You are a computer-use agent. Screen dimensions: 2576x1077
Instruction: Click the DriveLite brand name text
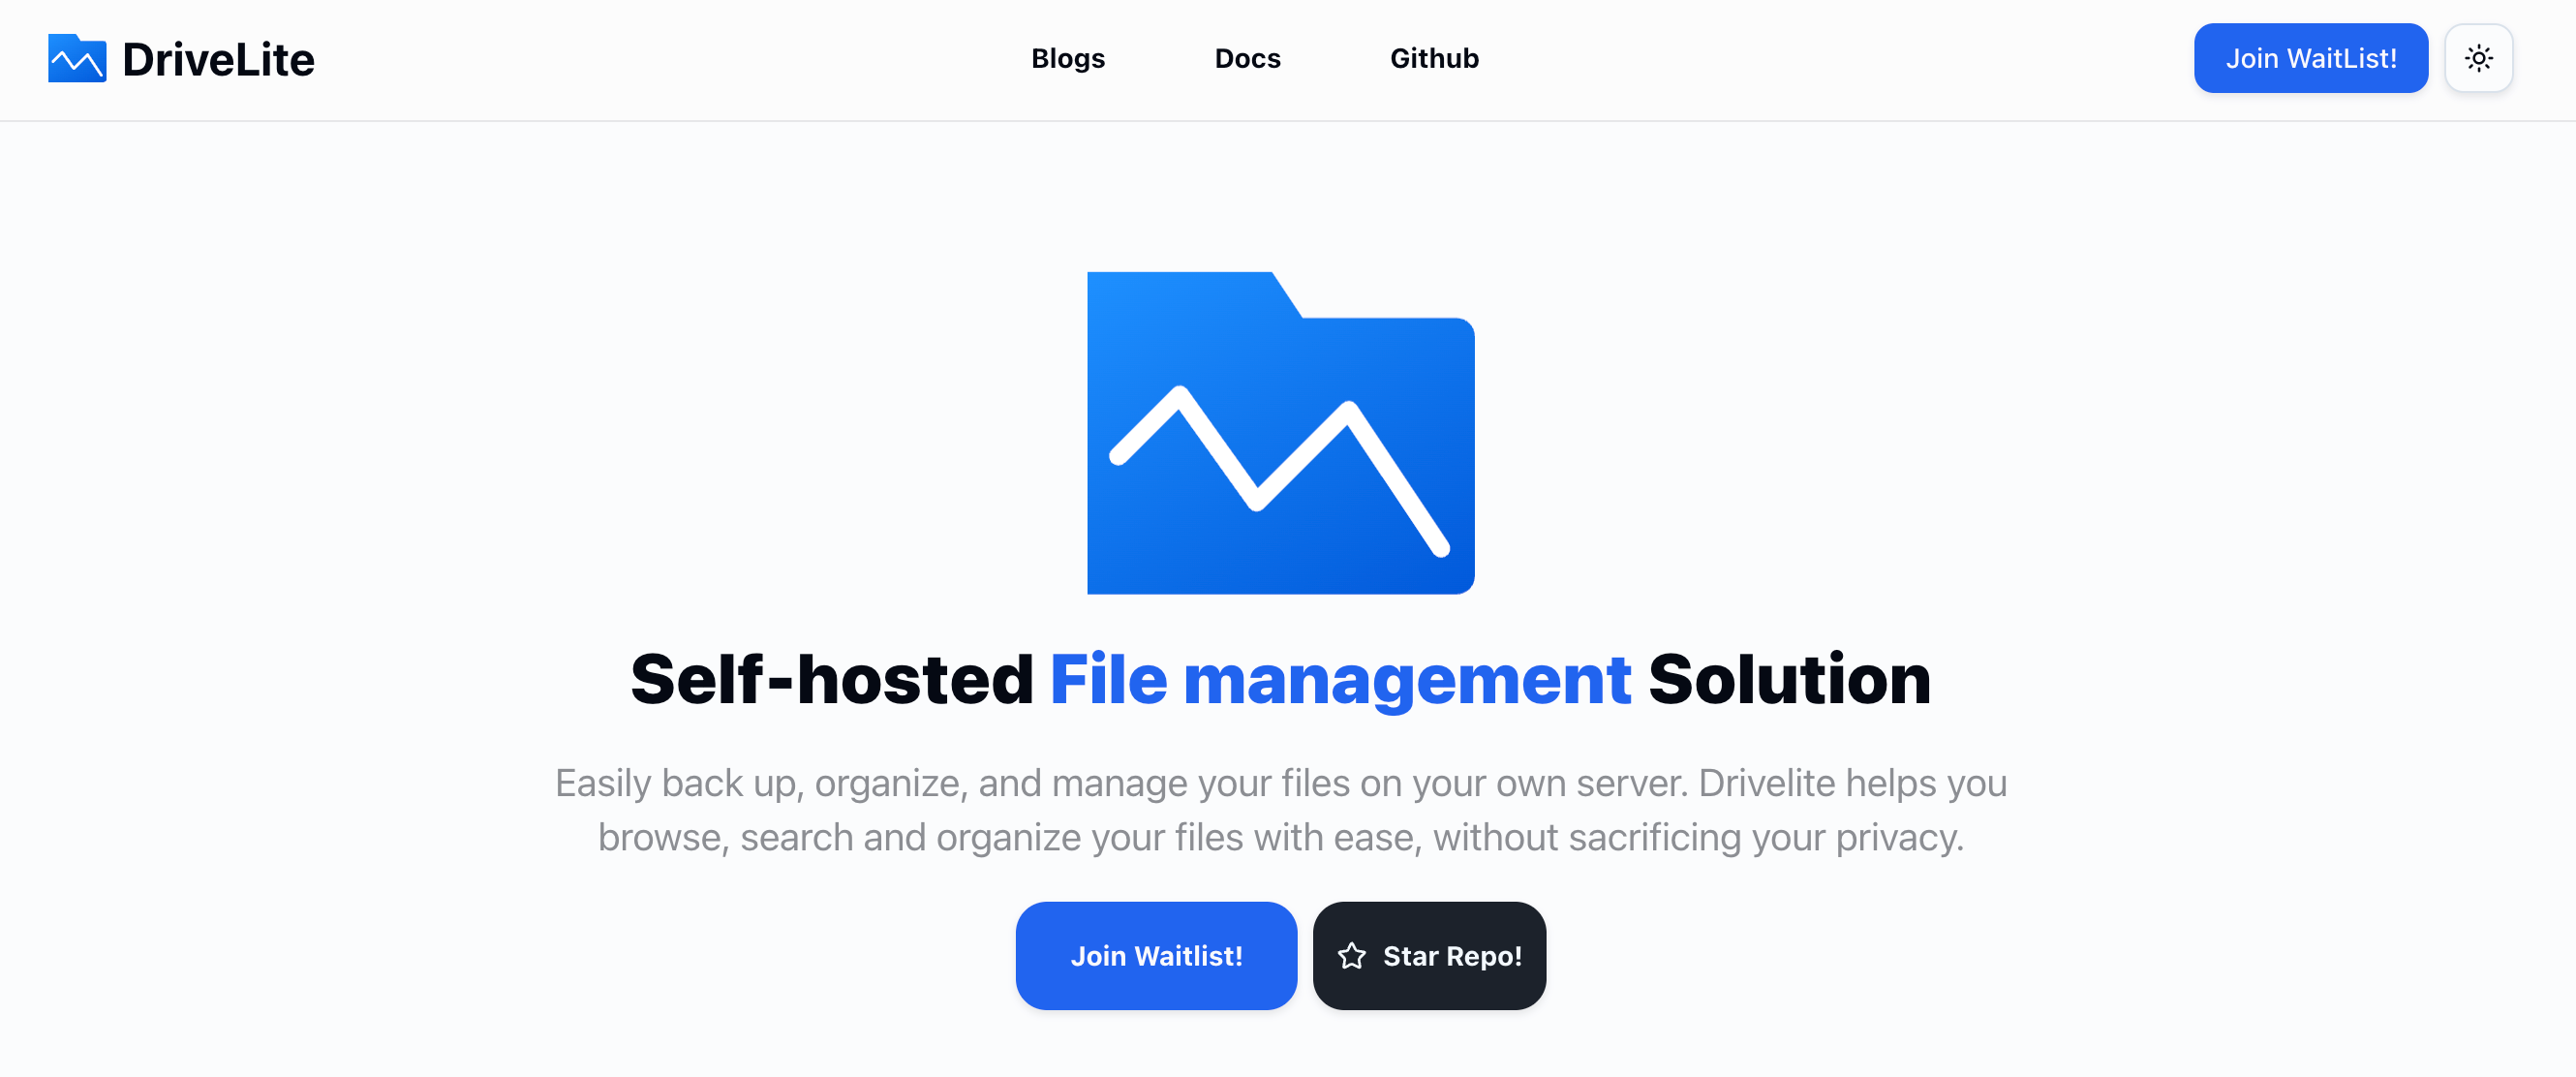point(218,59)
